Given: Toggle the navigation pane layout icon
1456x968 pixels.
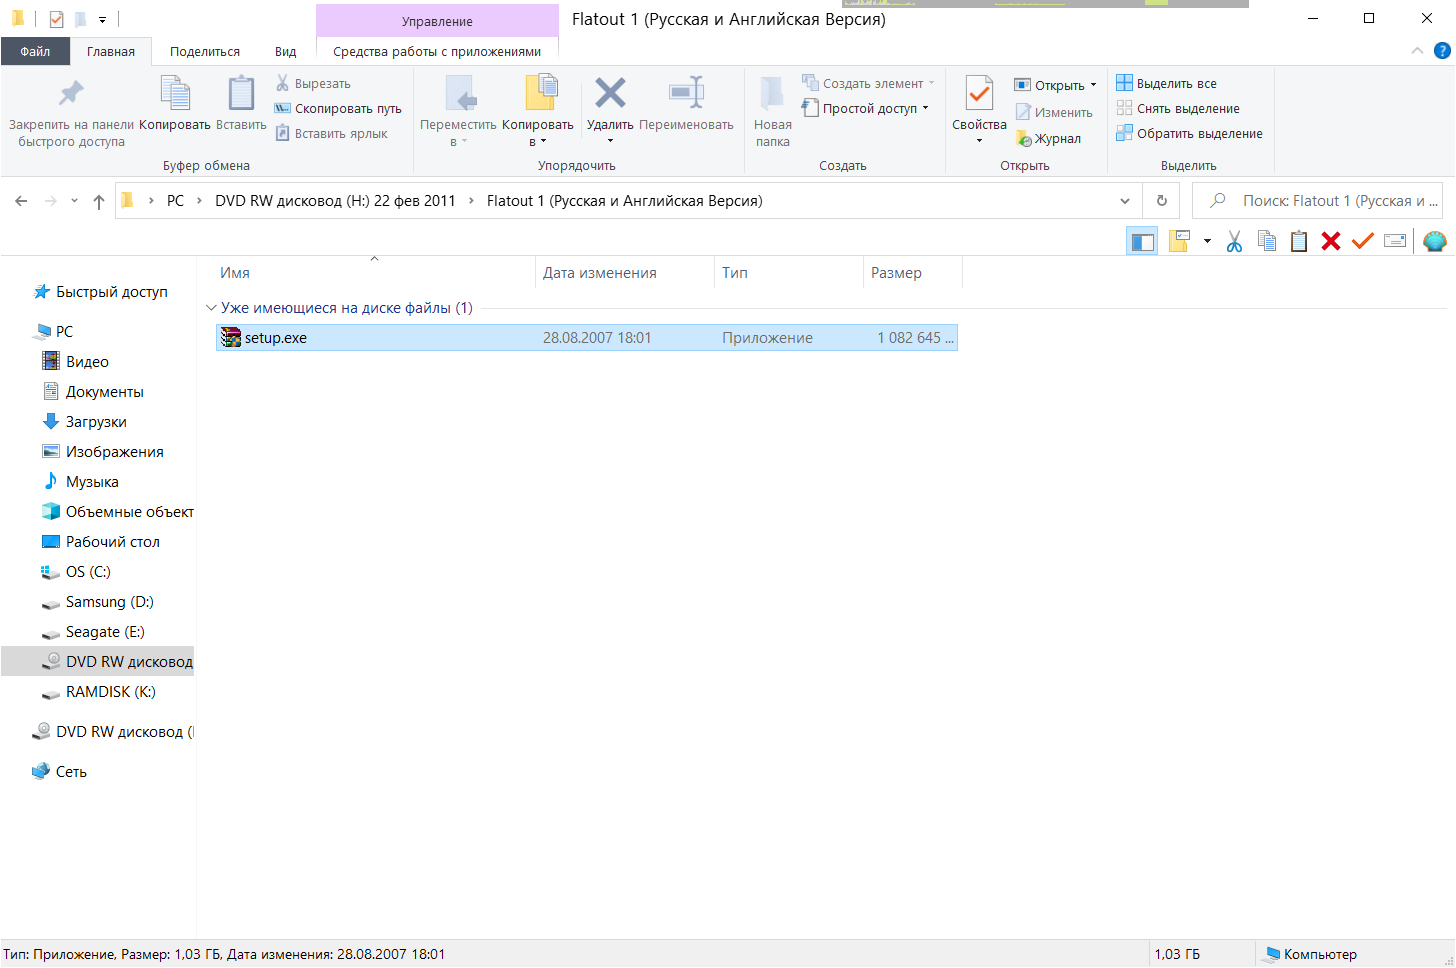Looking at the screenshot, I should (x=1142, y=241).
